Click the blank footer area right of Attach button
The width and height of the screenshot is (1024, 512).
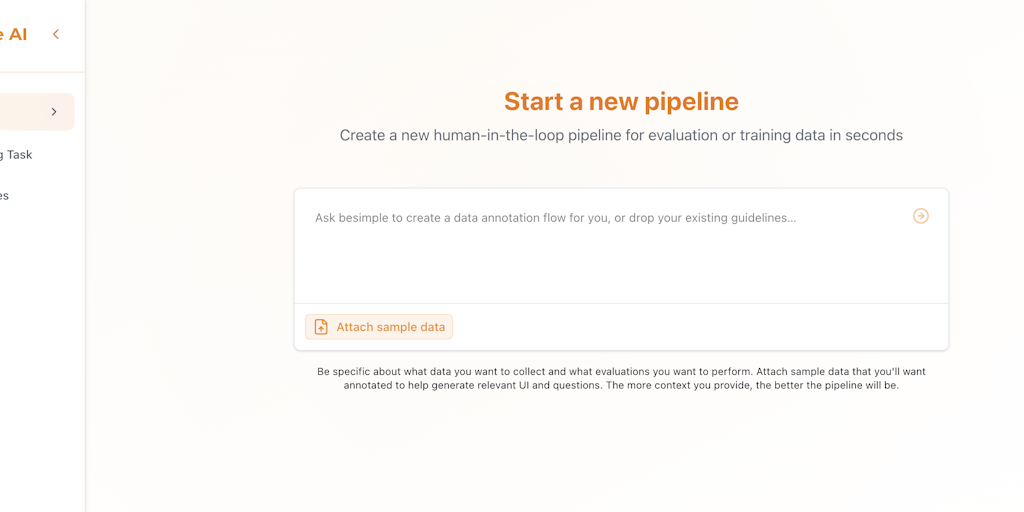(x=699, y=327)
